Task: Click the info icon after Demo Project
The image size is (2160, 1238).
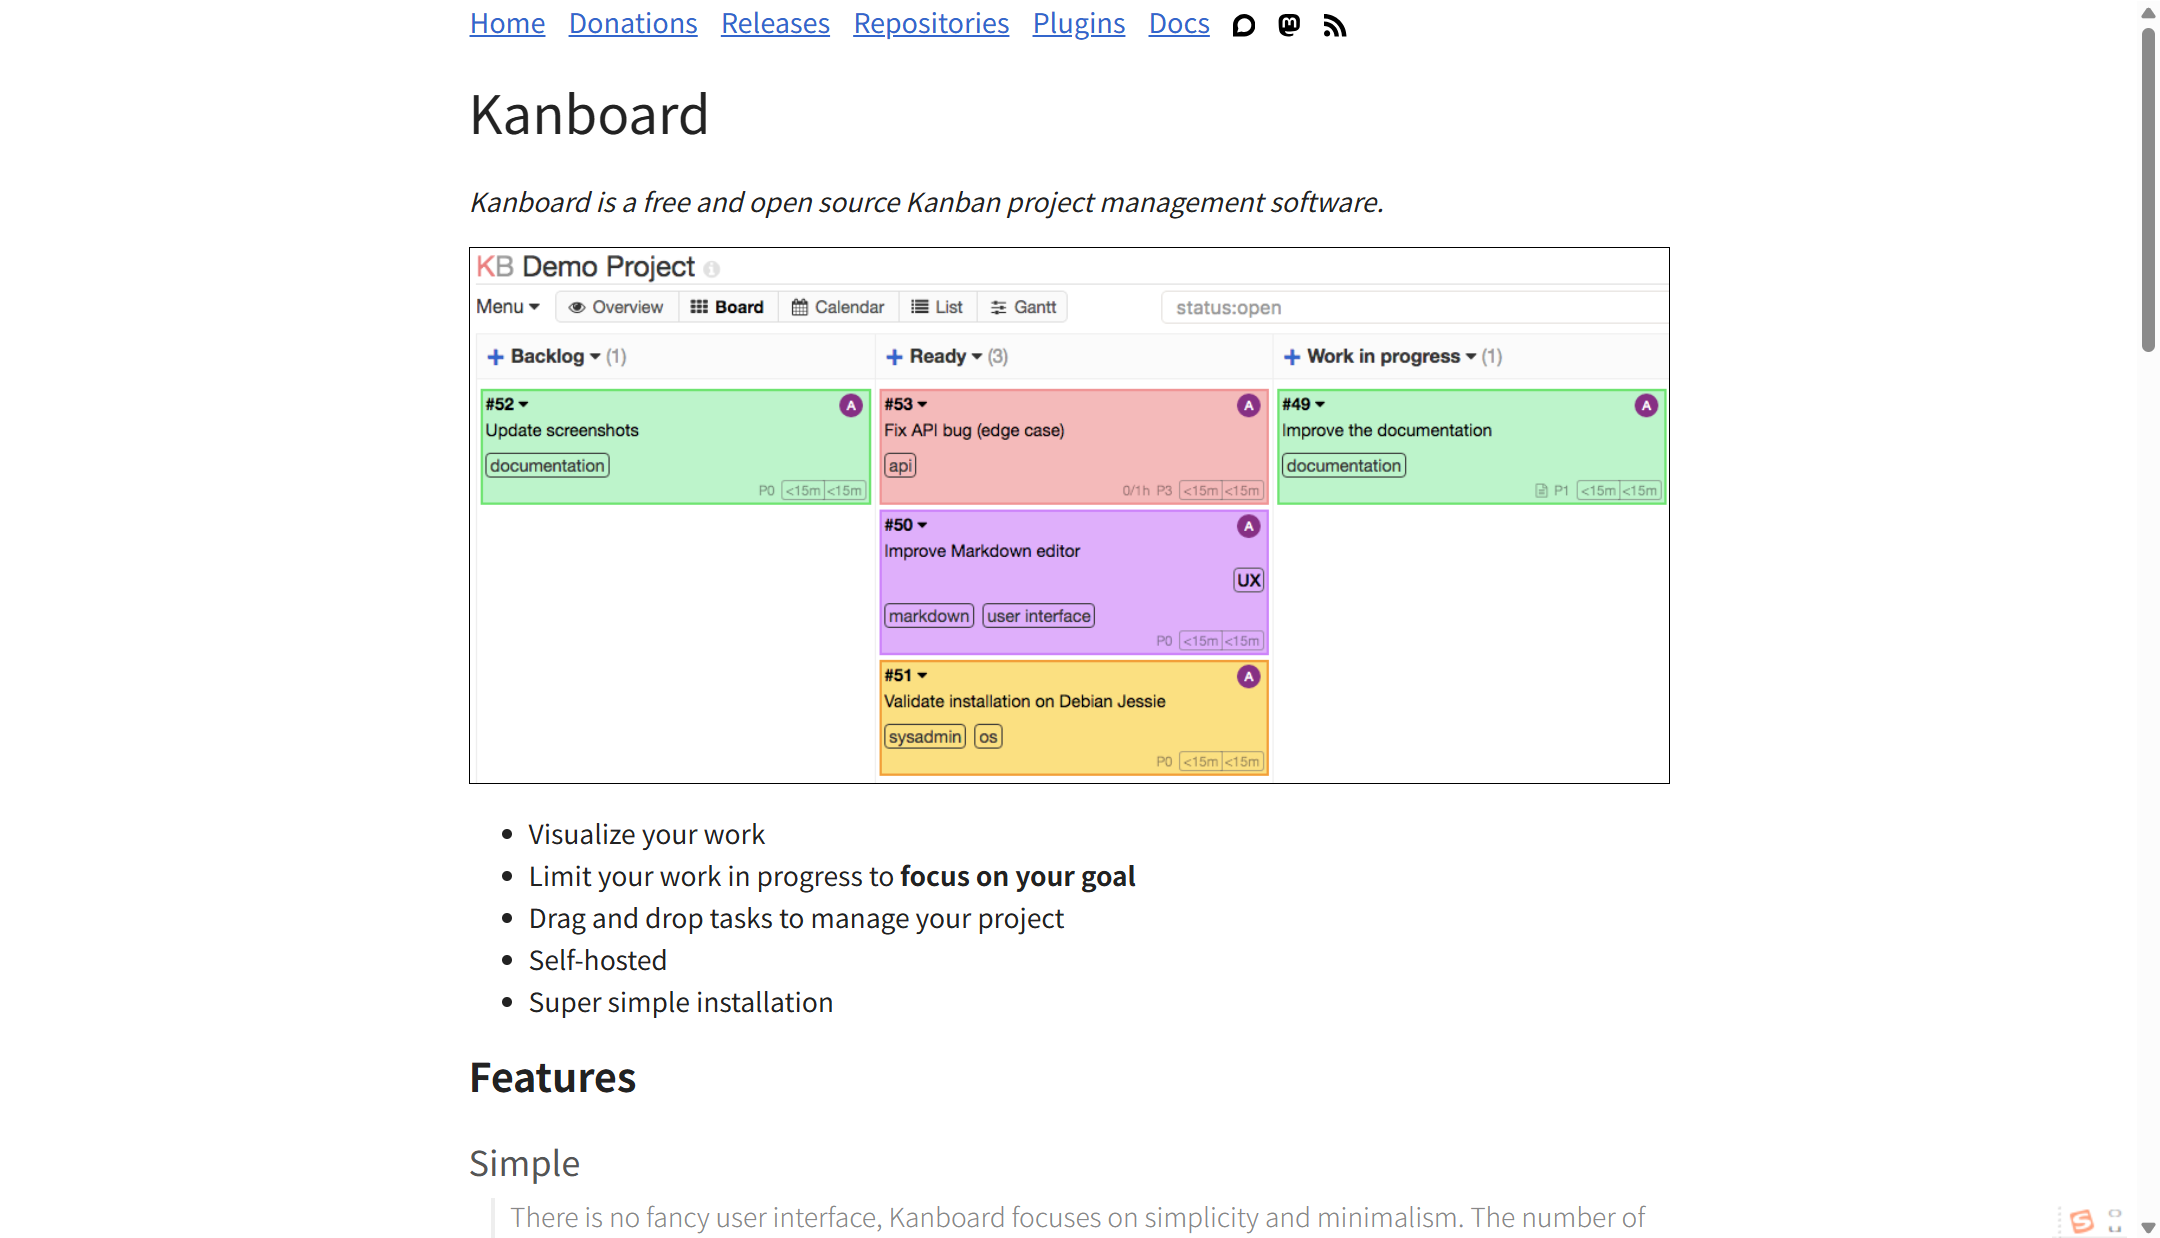Action: pyautogui.click(x=712, y=269)
